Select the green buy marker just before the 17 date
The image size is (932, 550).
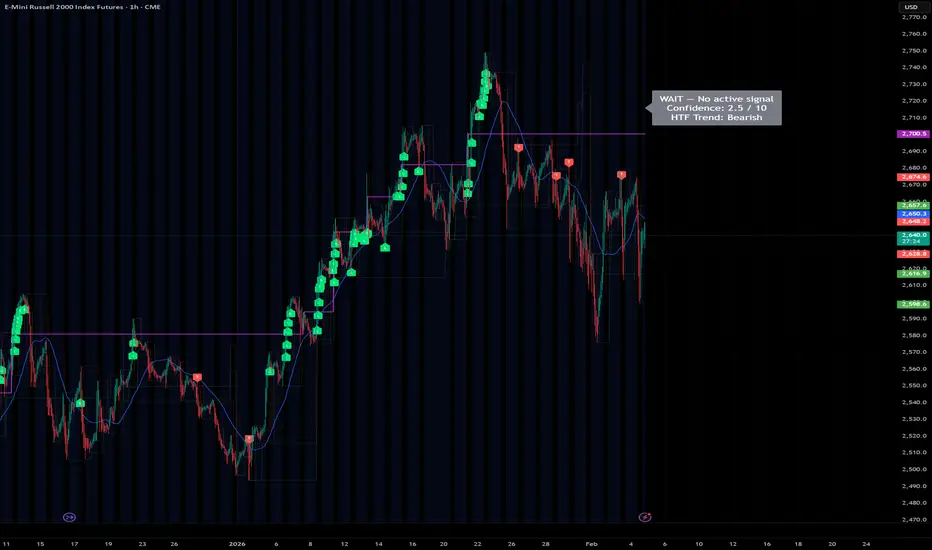[80, 404]
